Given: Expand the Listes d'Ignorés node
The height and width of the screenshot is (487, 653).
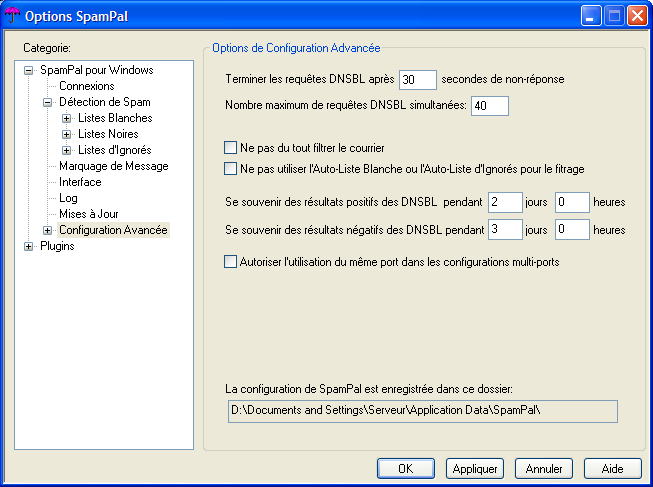Looking at the screenshot, I should click(66, 150).
